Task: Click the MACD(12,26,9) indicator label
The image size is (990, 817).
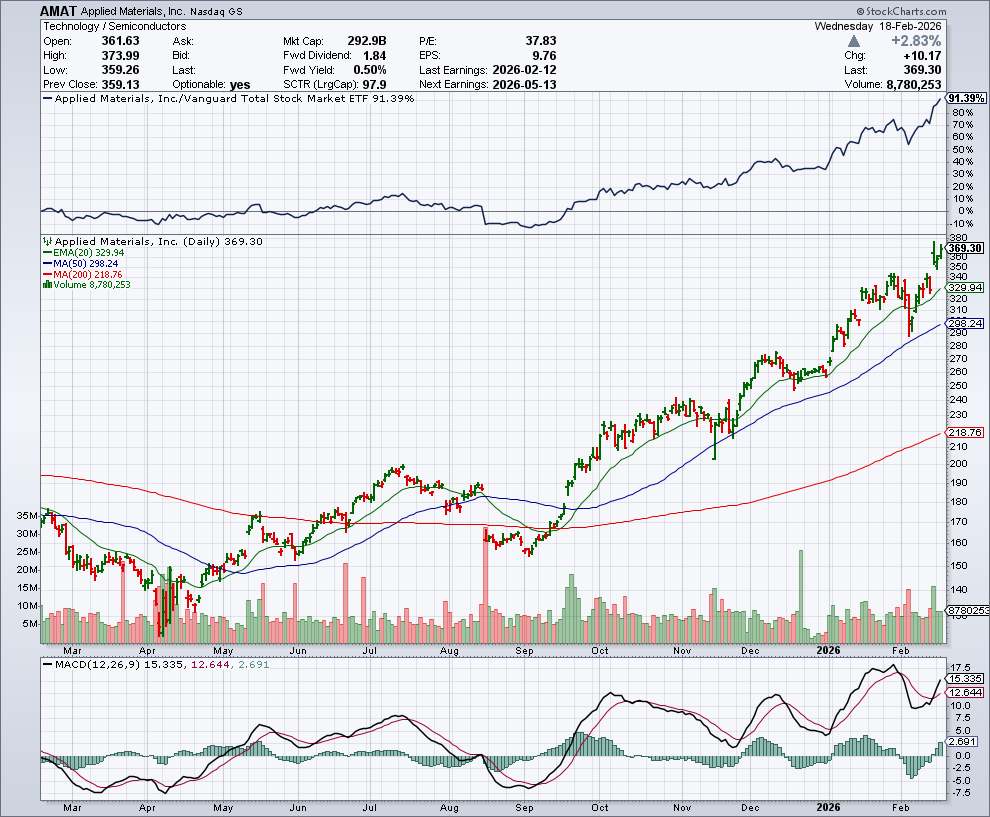Action: click(x=98, y=665)
